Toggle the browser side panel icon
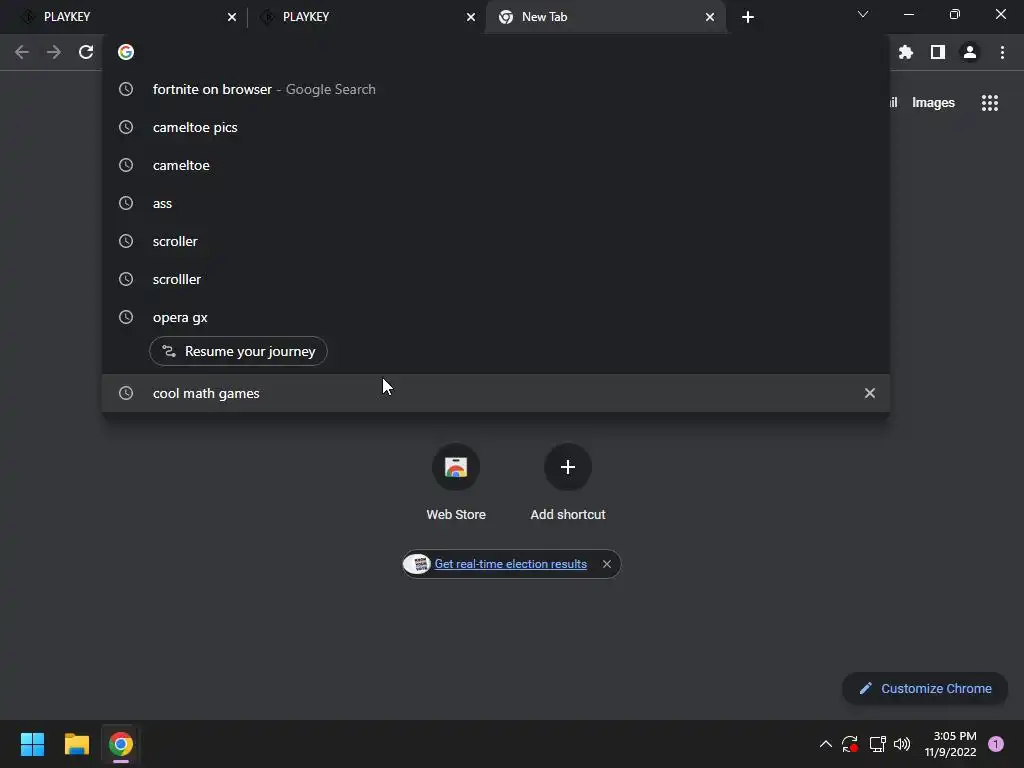The image size is (1024, 768). (x=938, y=52)
